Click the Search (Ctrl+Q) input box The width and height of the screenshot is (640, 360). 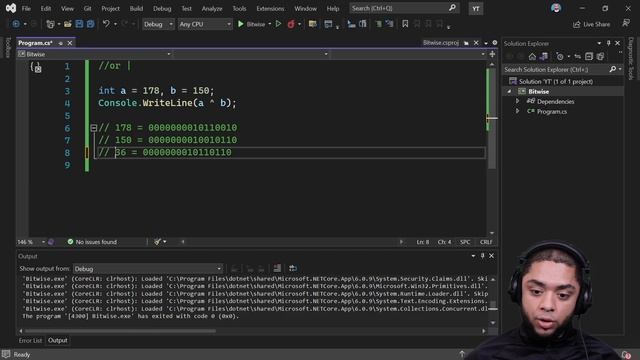tap(404, 8)
